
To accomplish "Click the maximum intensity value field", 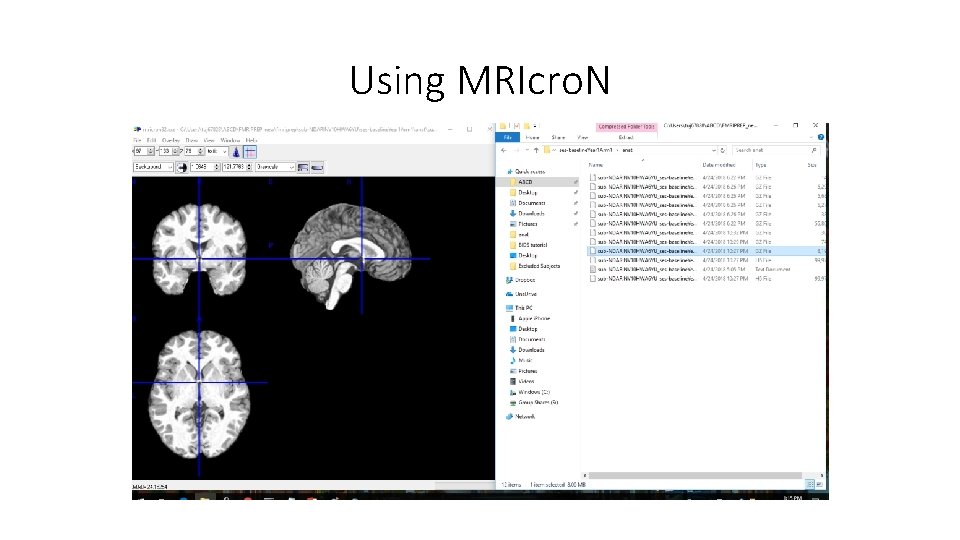I will 237,167.
